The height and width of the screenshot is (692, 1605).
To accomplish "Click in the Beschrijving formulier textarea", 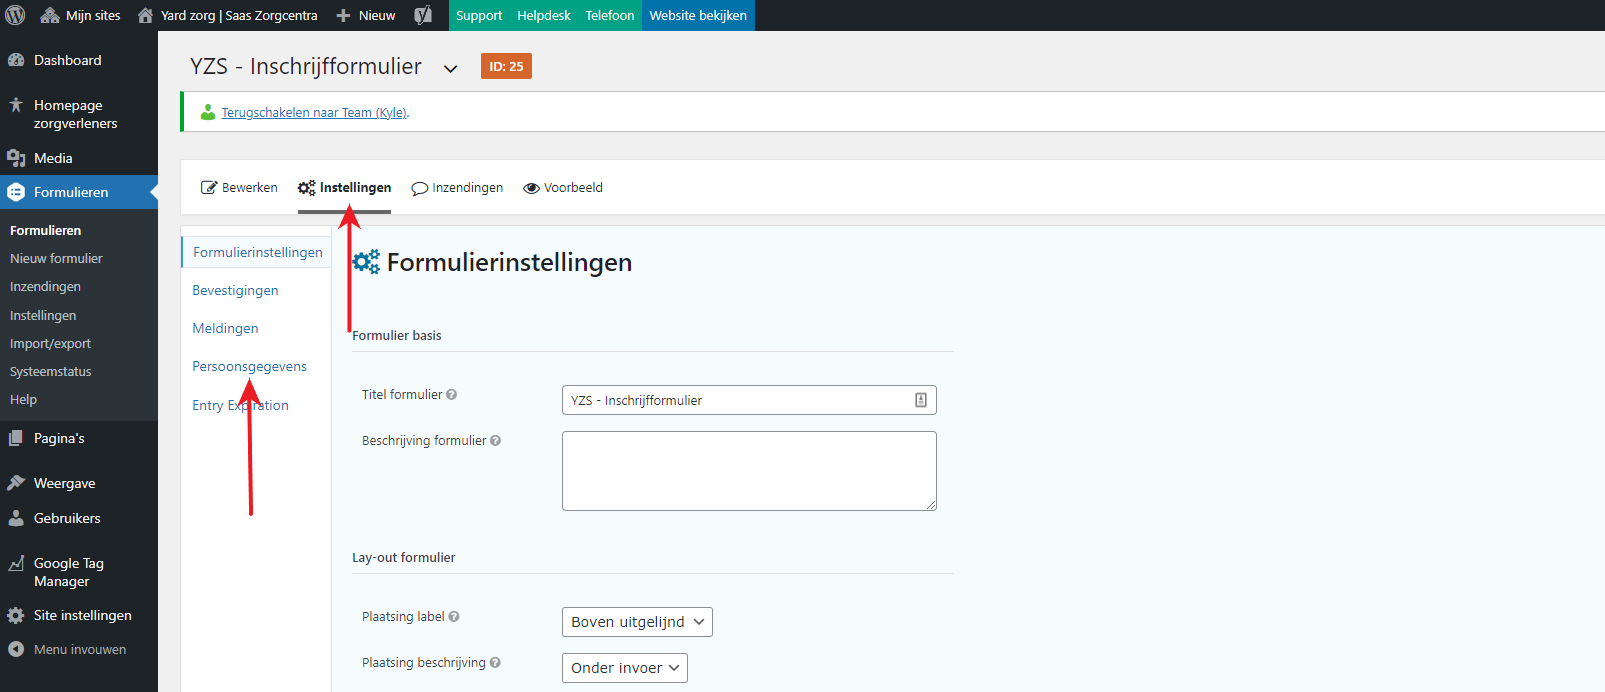I will pos(749,471).
